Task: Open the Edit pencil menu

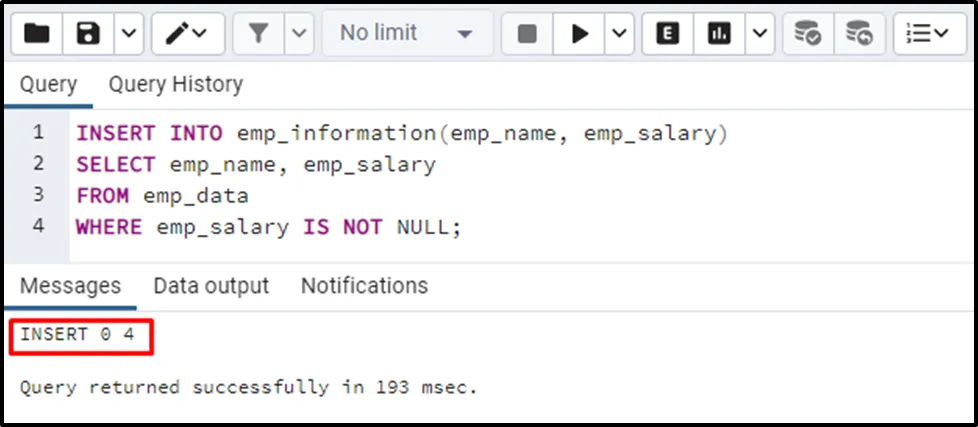Action: pyautogui.click(x=187, y=34)
